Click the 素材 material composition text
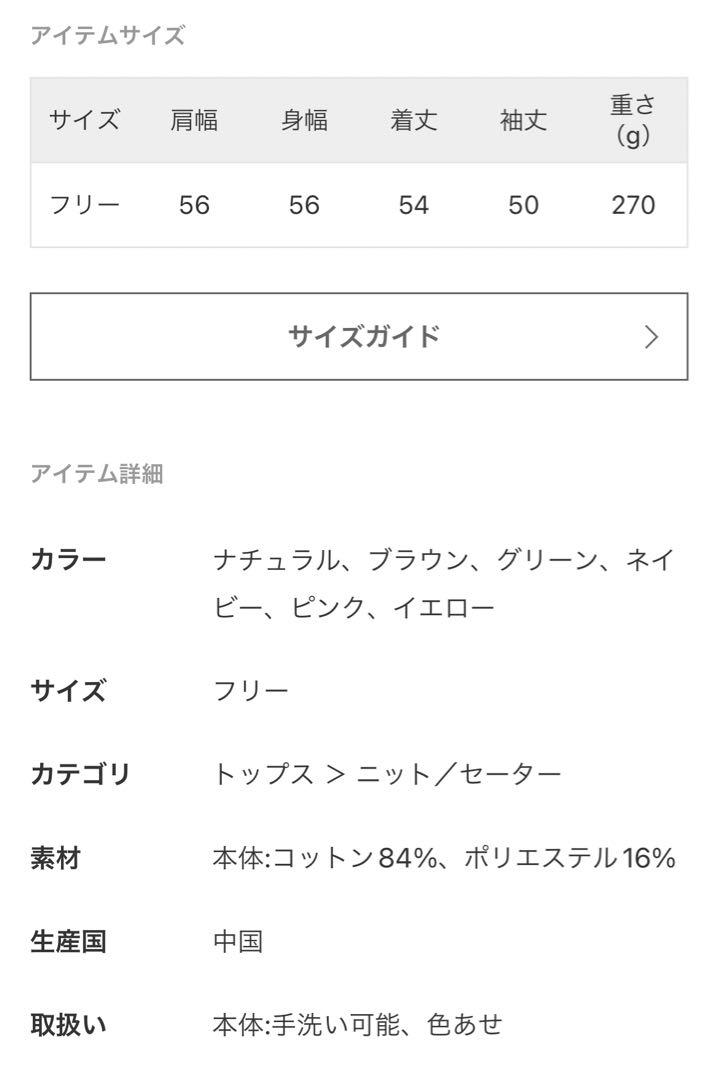719x1080 pixels. 444,858
